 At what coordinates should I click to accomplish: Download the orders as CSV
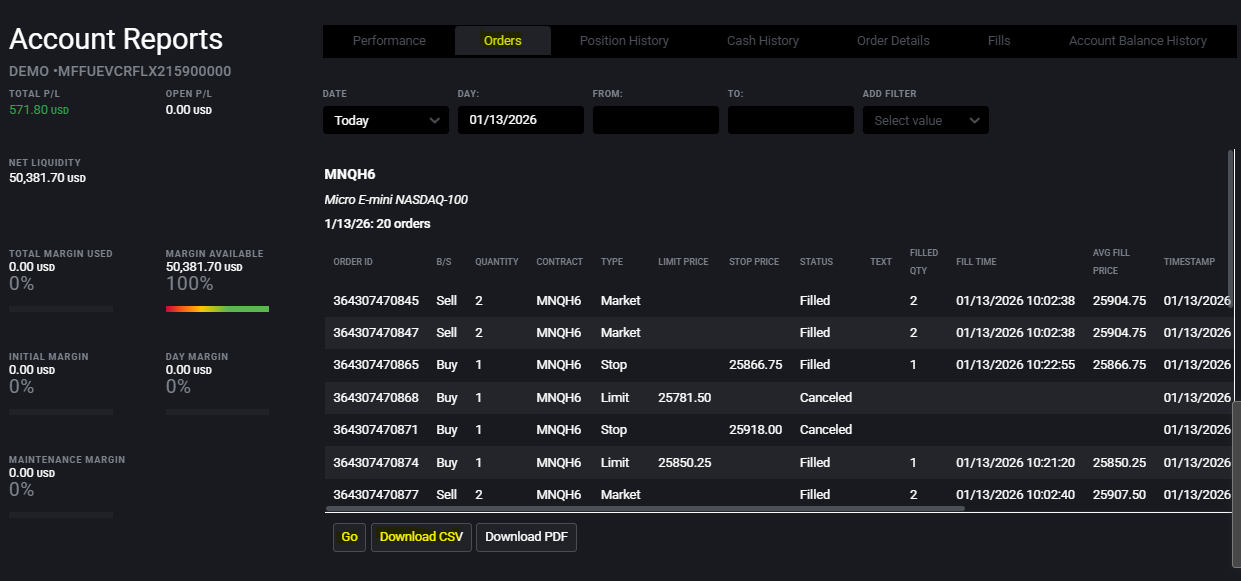point(421,537)
